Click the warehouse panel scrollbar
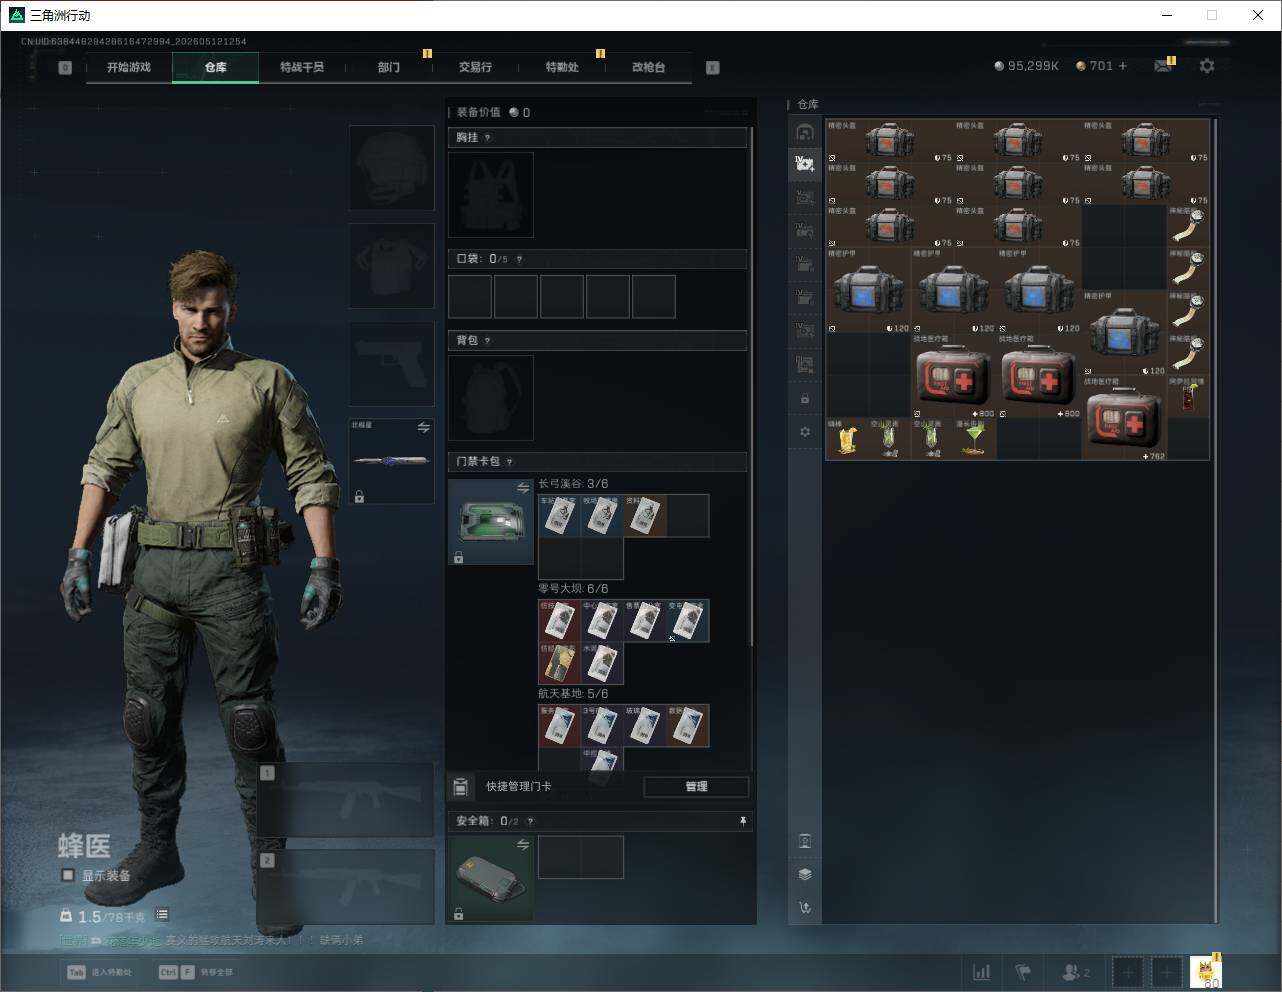Viewport: 1282px width, 992px height. (1216, 520)
